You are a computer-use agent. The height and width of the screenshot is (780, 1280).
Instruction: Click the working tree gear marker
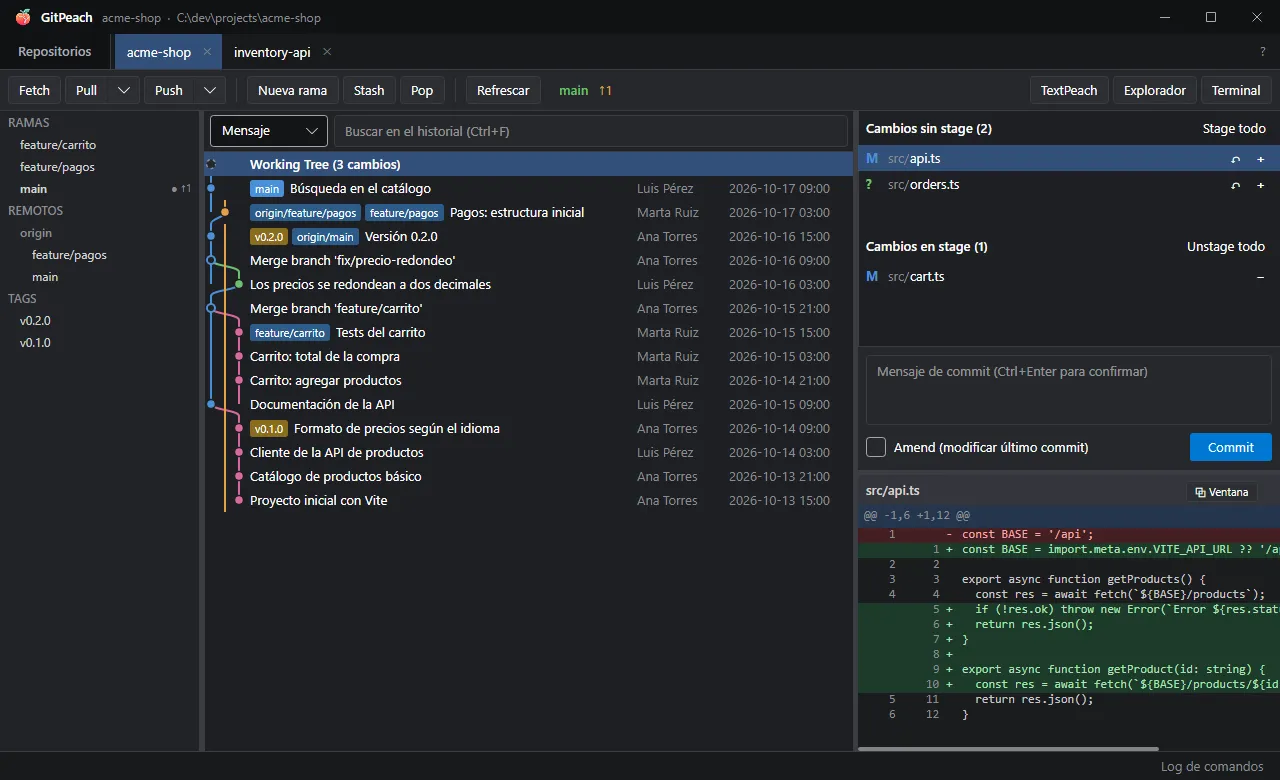point(211,164)
